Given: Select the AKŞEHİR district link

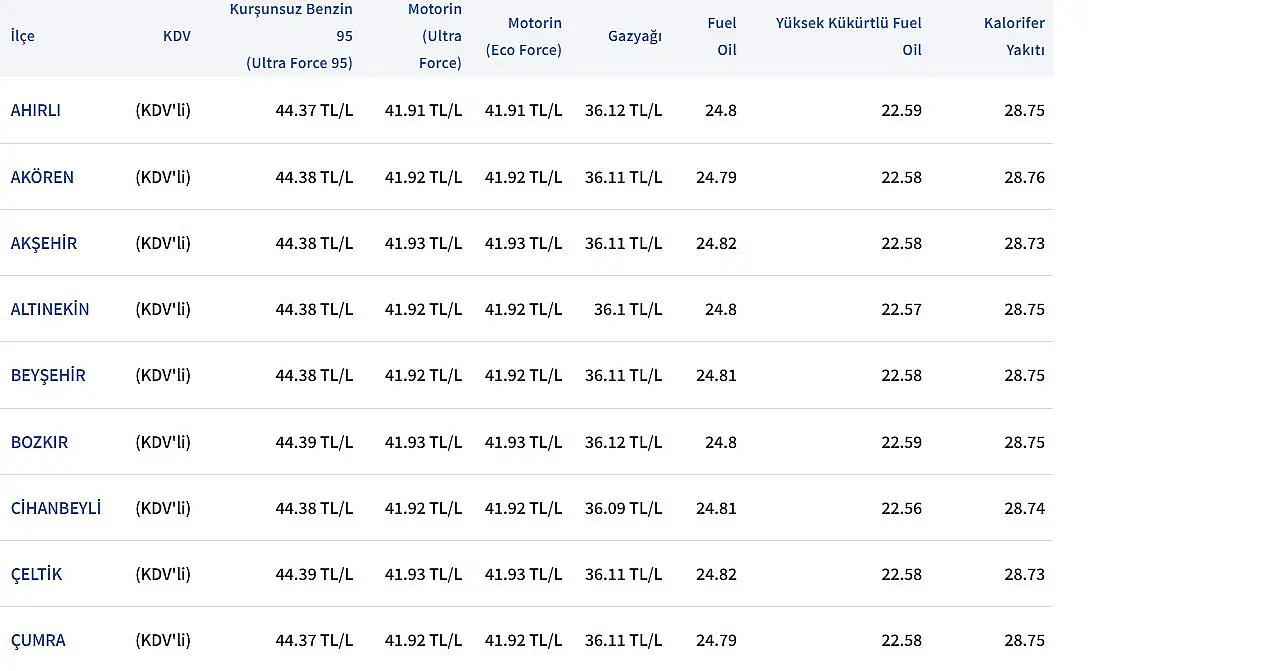Looking at the screenshot, I should (44, 243).
